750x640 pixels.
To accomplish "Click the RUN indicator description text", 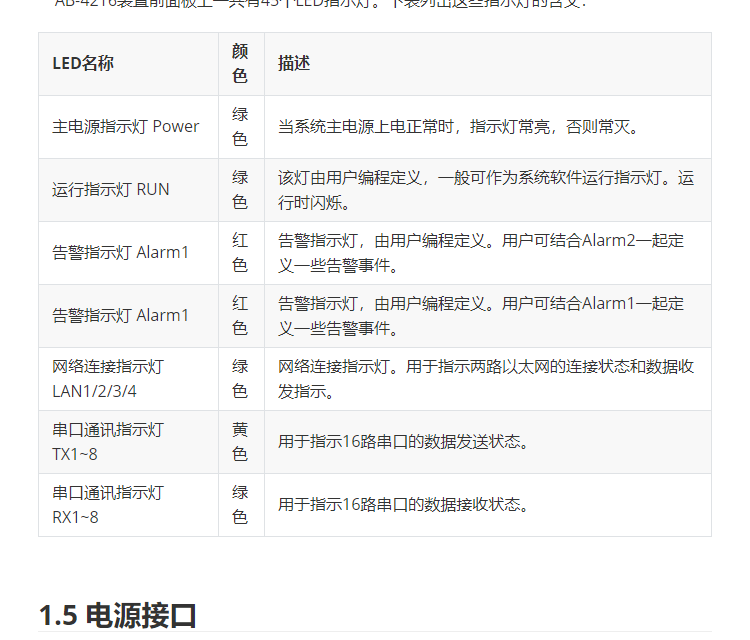I will 486,190.
